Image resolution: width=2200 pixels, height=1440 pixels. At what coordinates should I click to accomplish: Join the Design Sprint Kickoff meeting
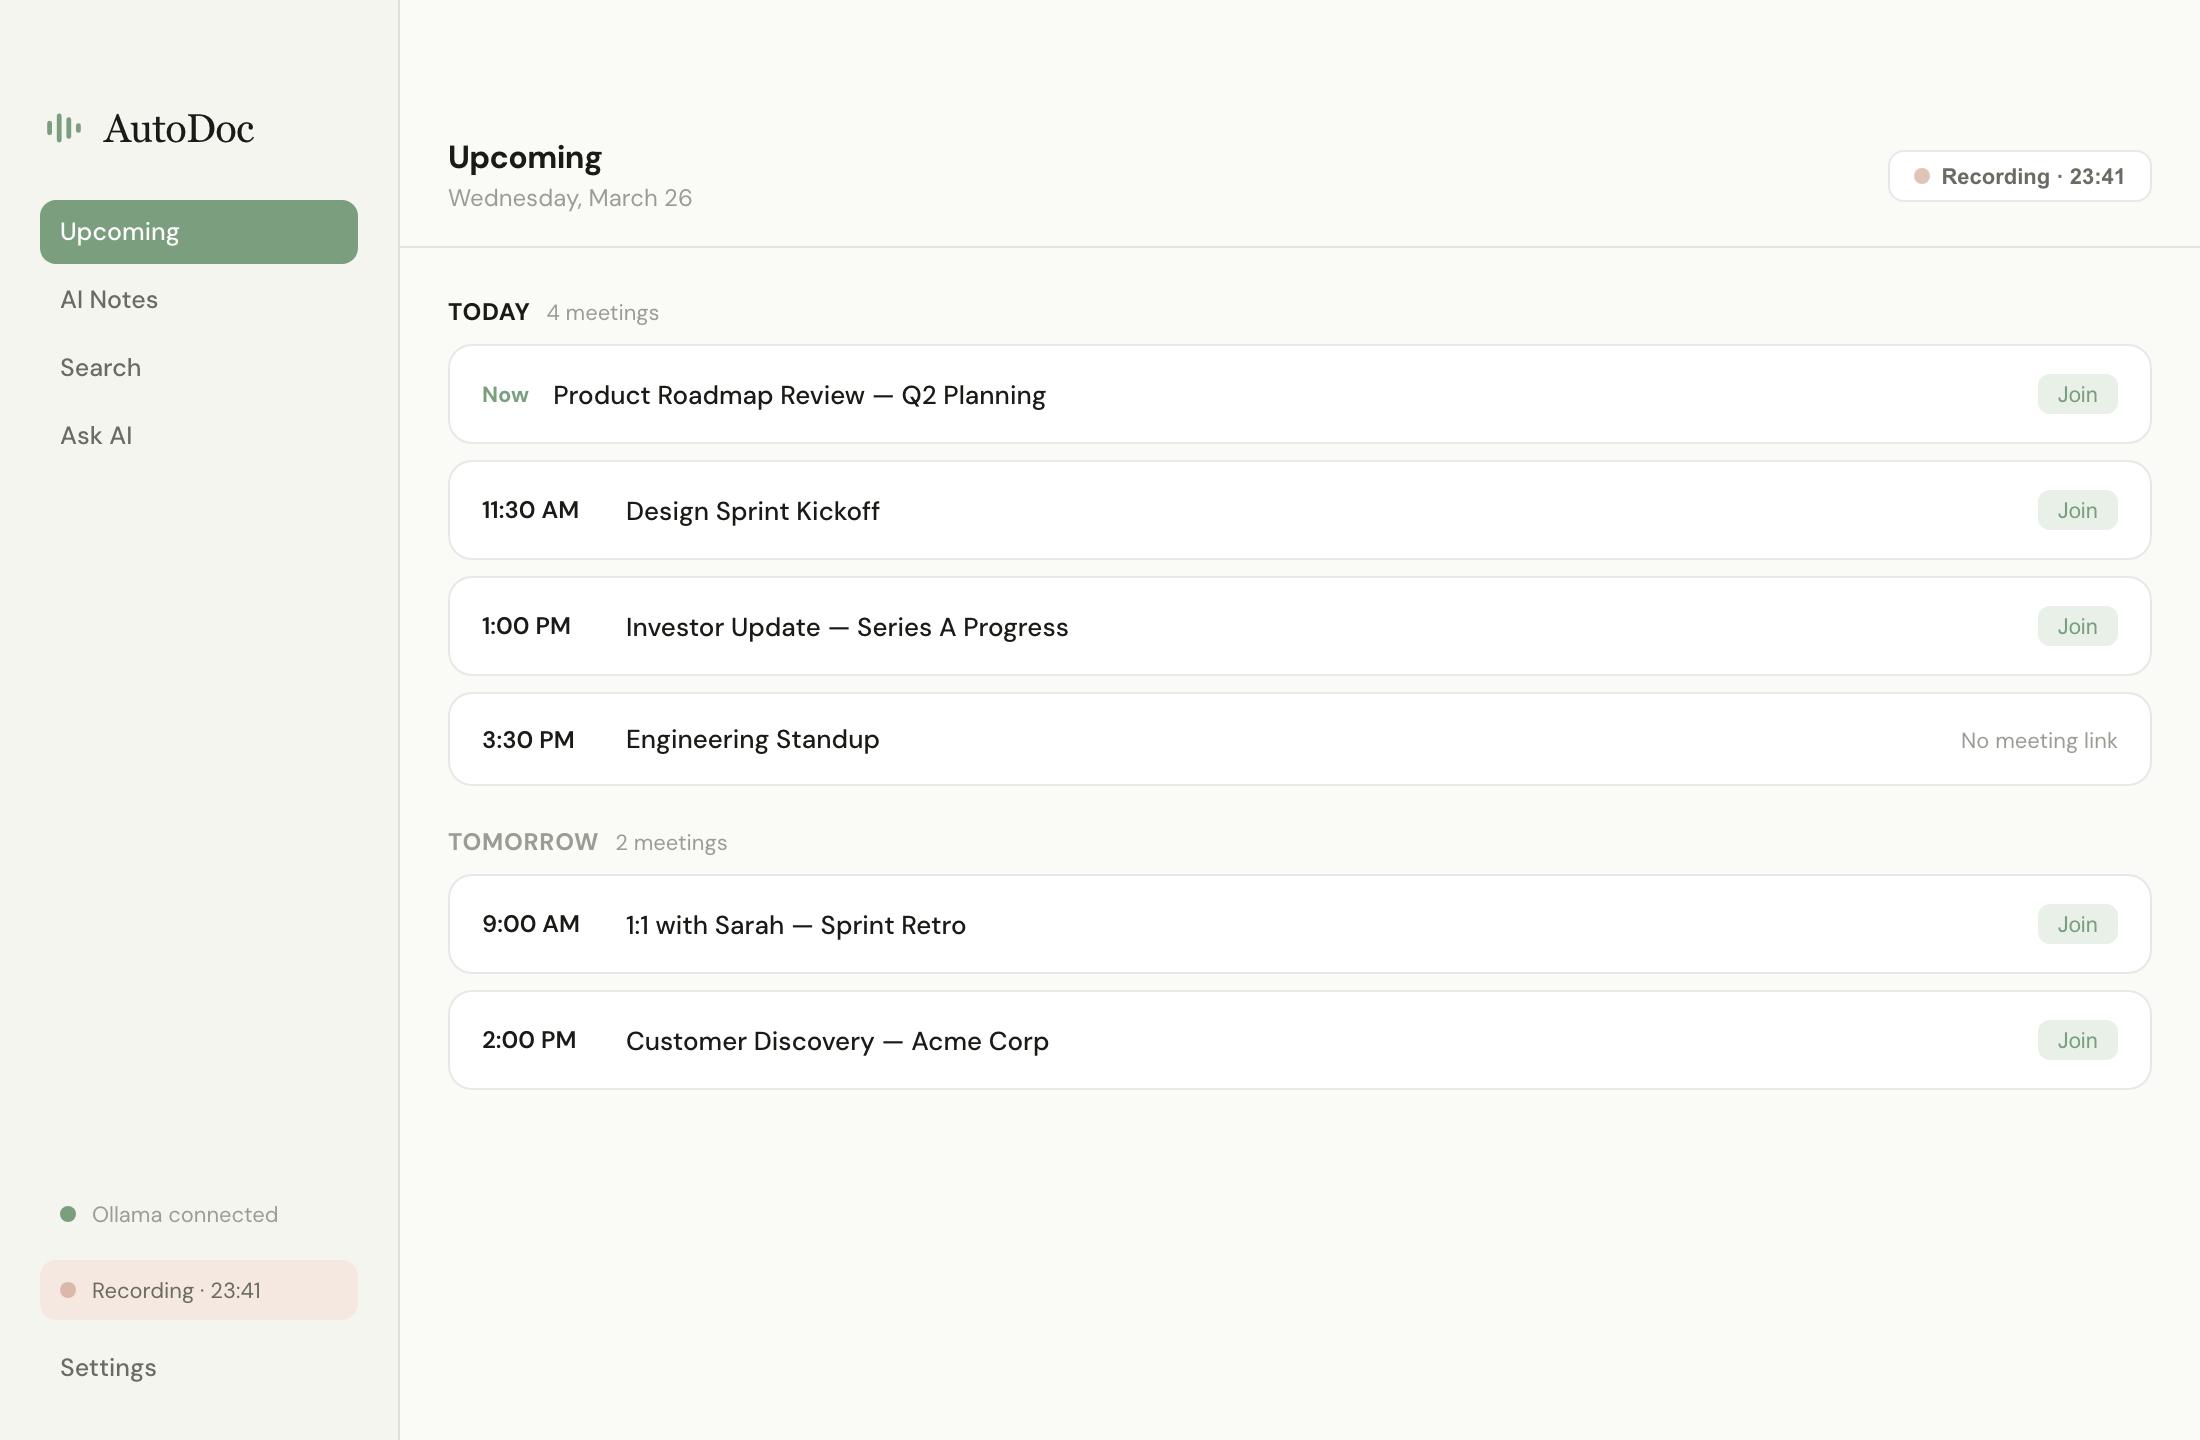(2077, 510)
